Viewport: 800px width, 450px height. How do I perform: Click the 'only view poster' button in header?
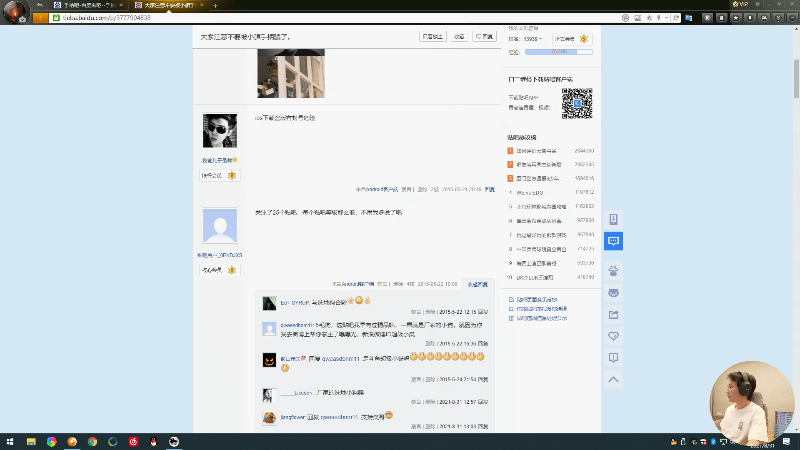coord(433,37)
